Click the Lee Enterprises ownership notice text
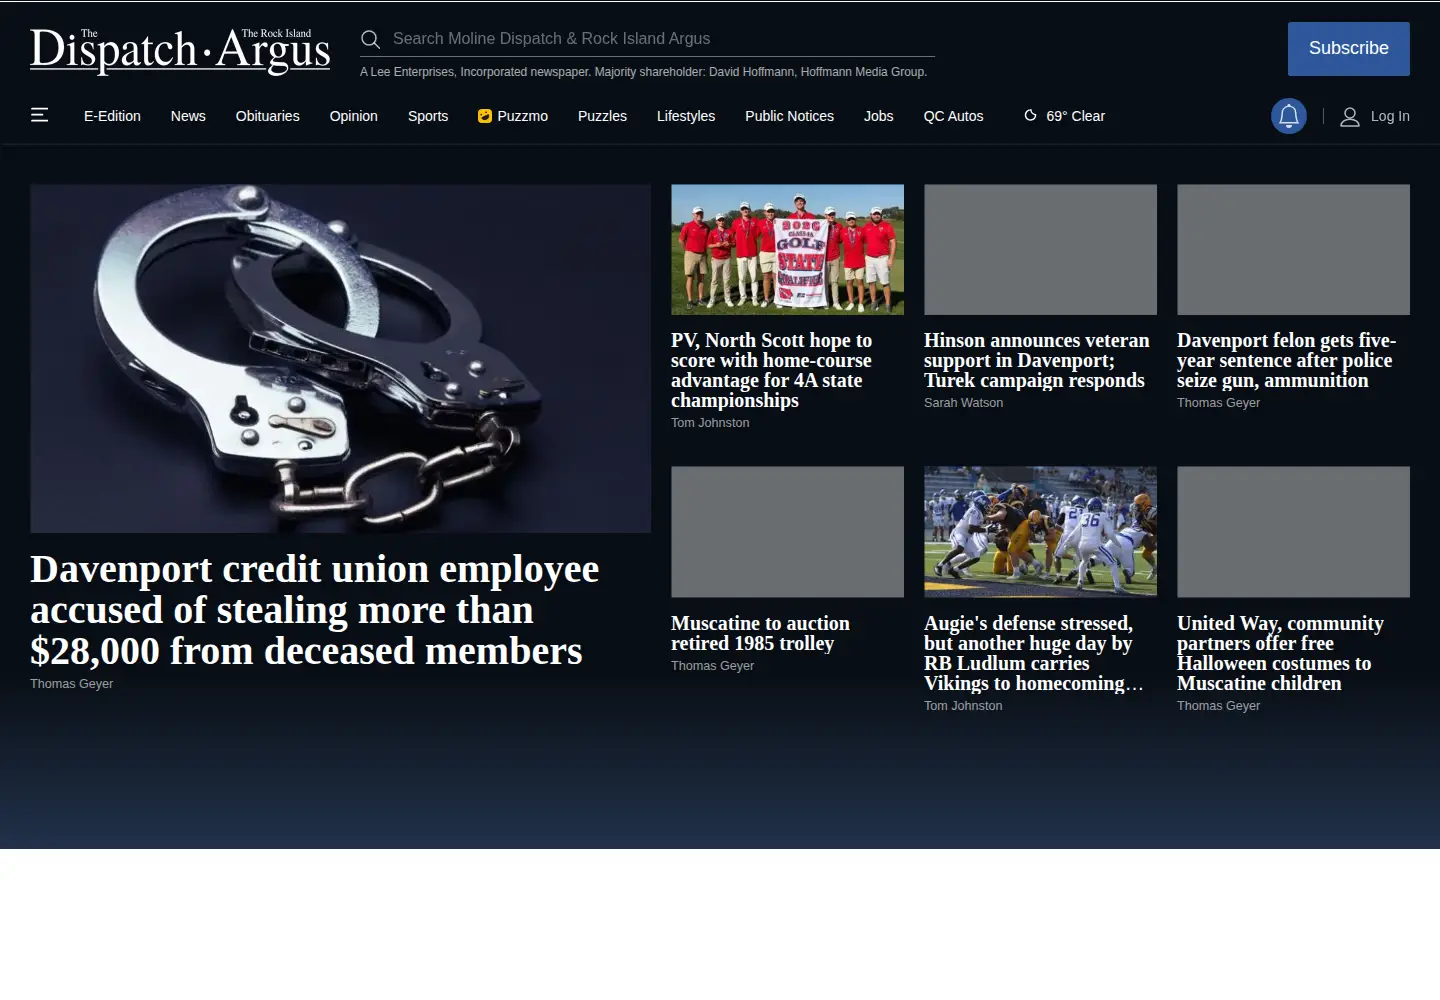 pyautogui.click(x=644, y=72)
